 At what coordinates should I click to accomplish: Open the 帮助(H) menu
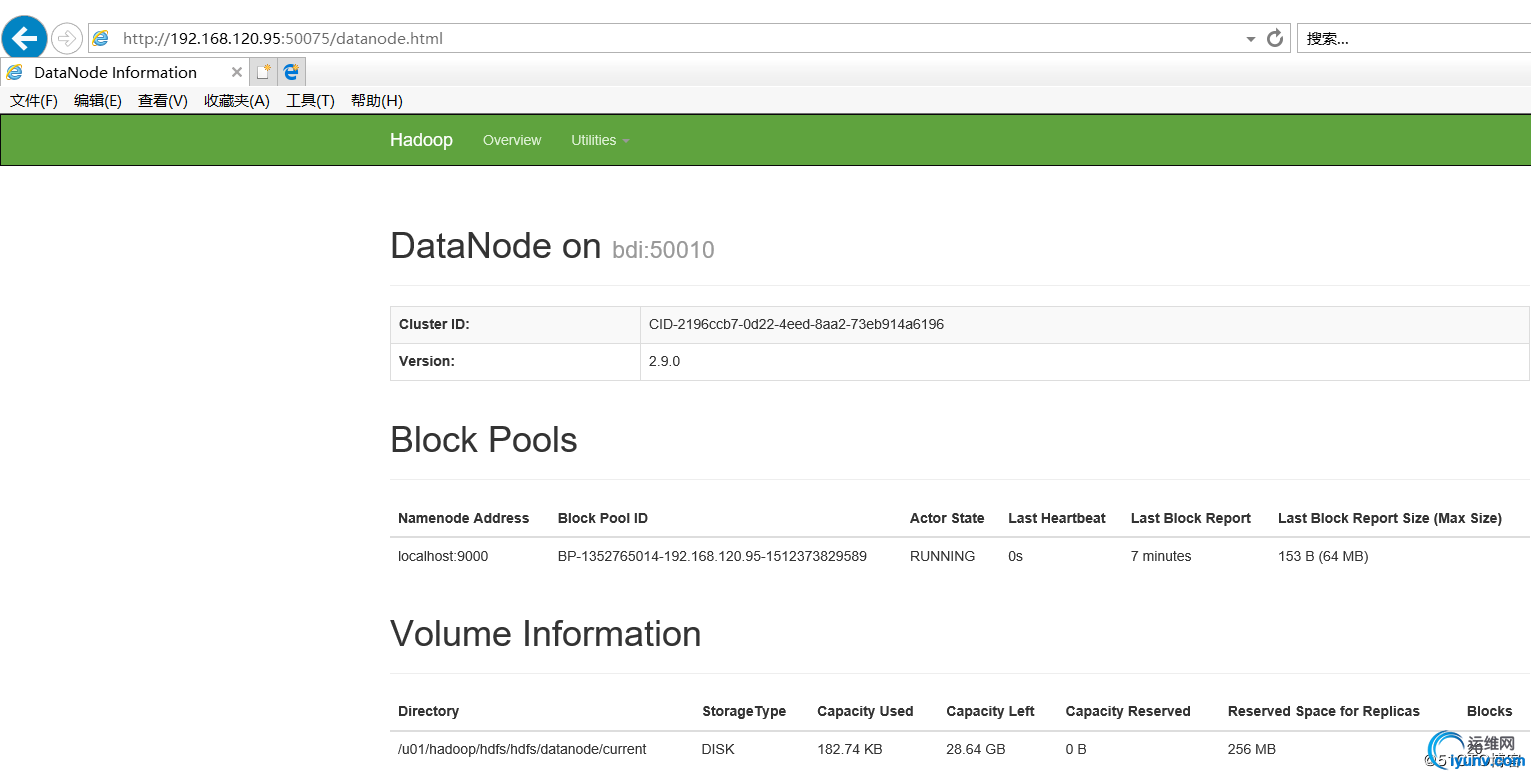[x=377, y=100]
